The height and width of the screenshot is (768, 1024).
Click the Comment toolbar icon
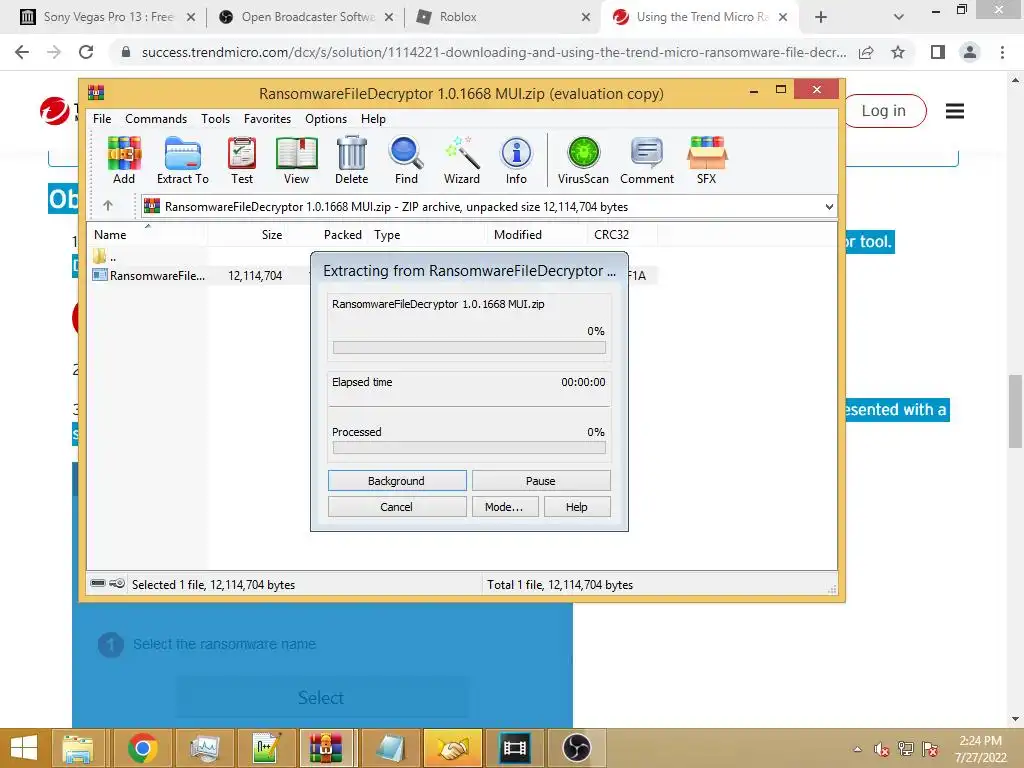click(x=647, y=160)
